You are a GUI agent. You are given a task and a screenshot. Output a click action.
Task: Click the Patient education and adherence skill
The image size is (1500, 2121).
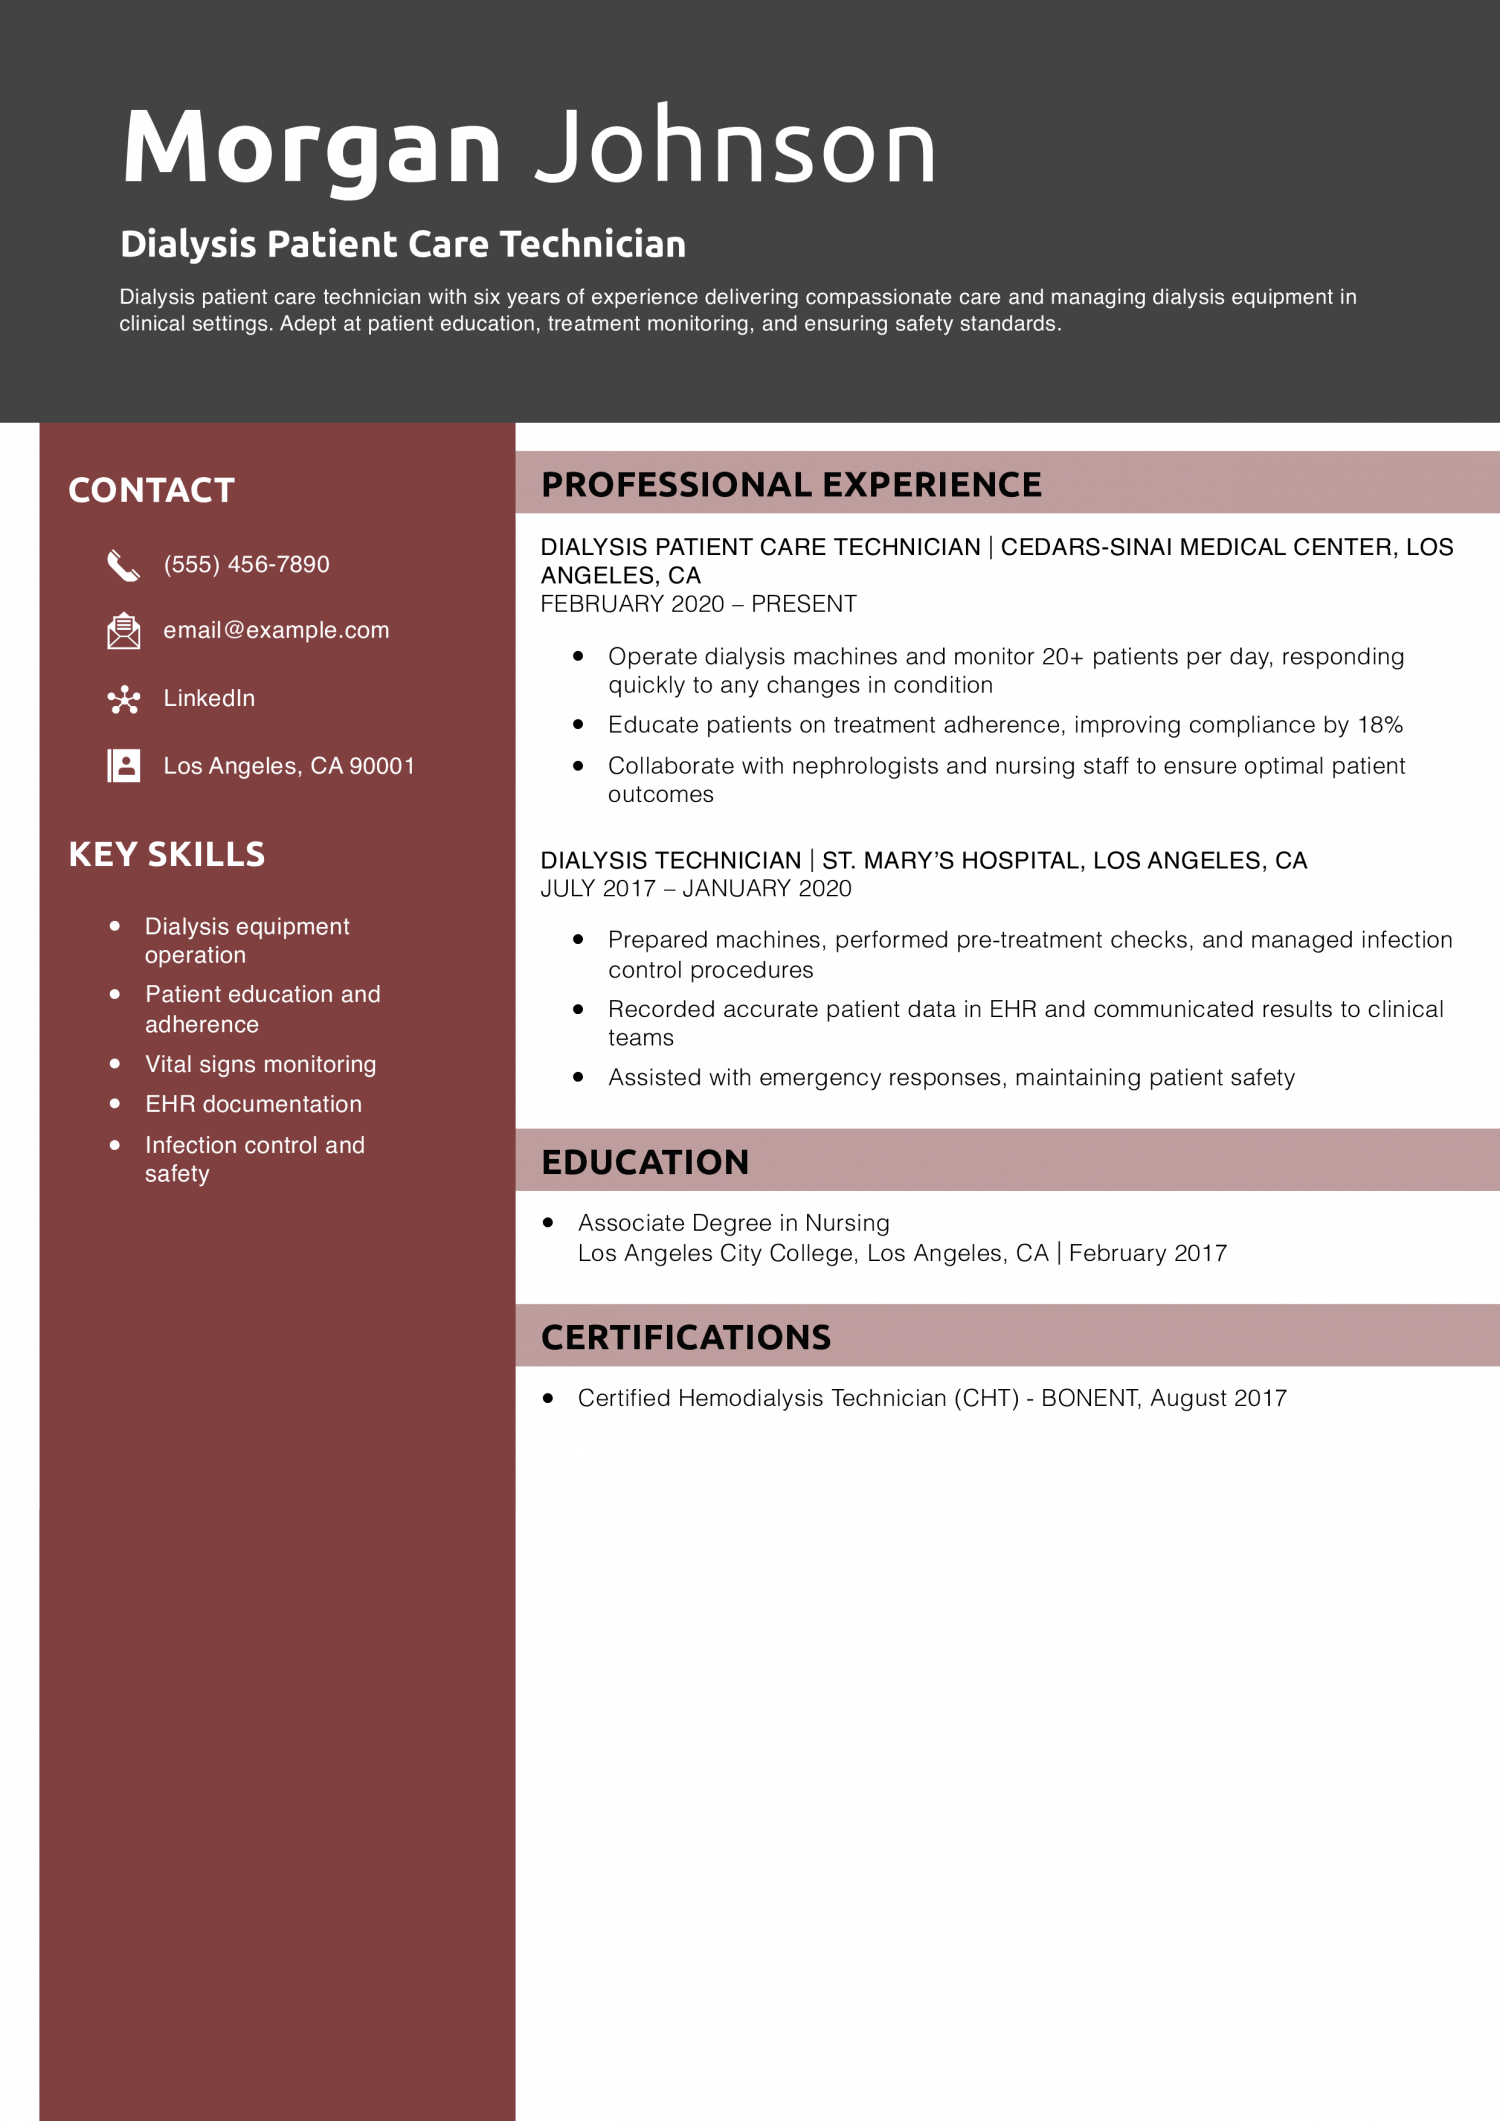262,1009
